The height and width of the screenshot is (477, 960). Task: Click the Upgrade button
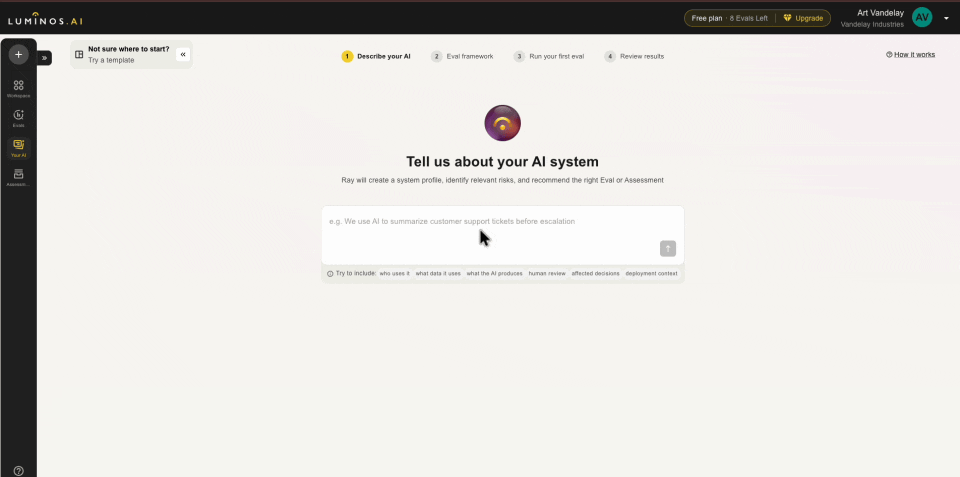[803, 18]
